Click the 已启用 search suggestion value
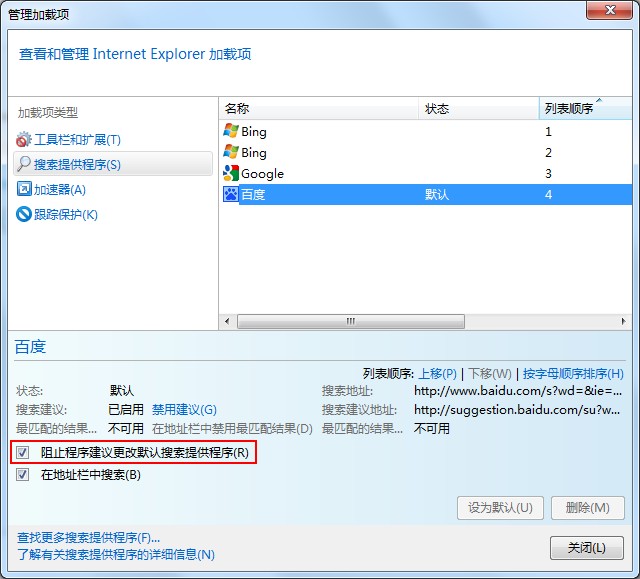Viewport: 640px width, 579px height. click(126, 410)
